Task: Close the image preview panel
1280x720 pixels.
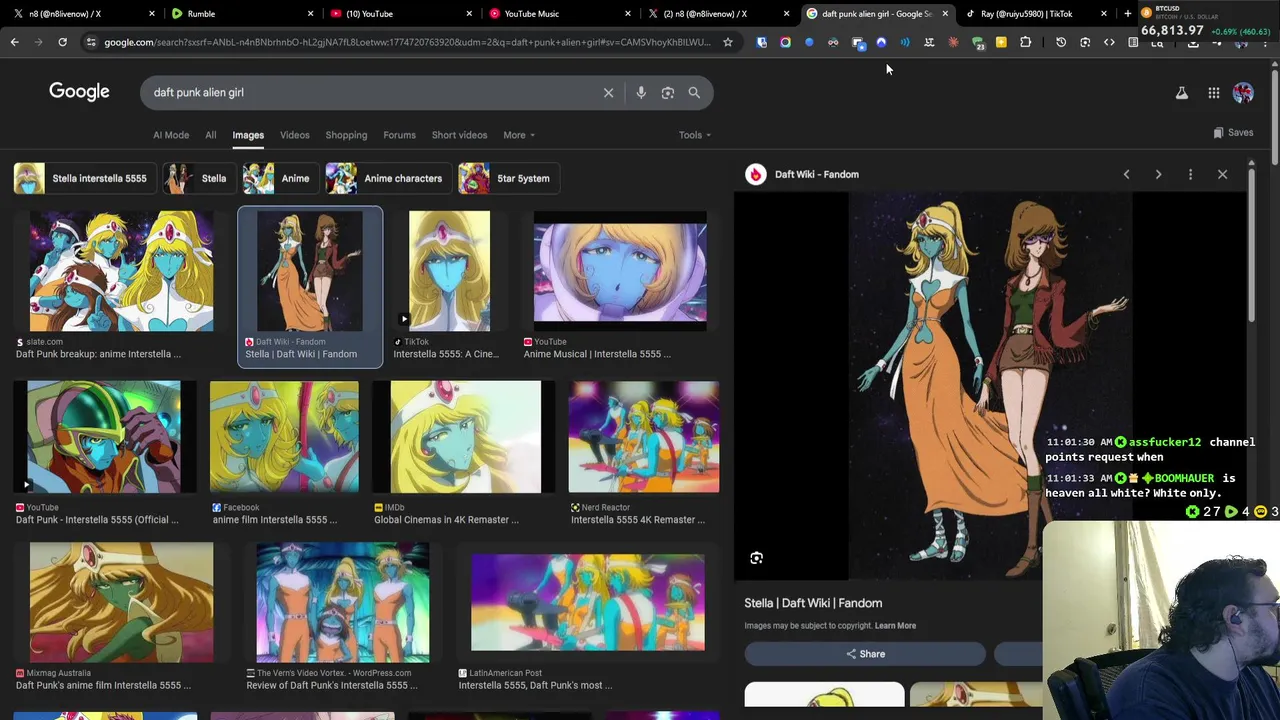Action: point(1222,174)
